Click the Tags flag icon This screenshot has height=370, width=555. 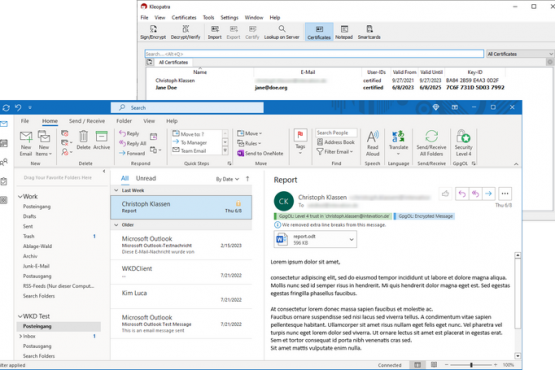click(300, 135)
